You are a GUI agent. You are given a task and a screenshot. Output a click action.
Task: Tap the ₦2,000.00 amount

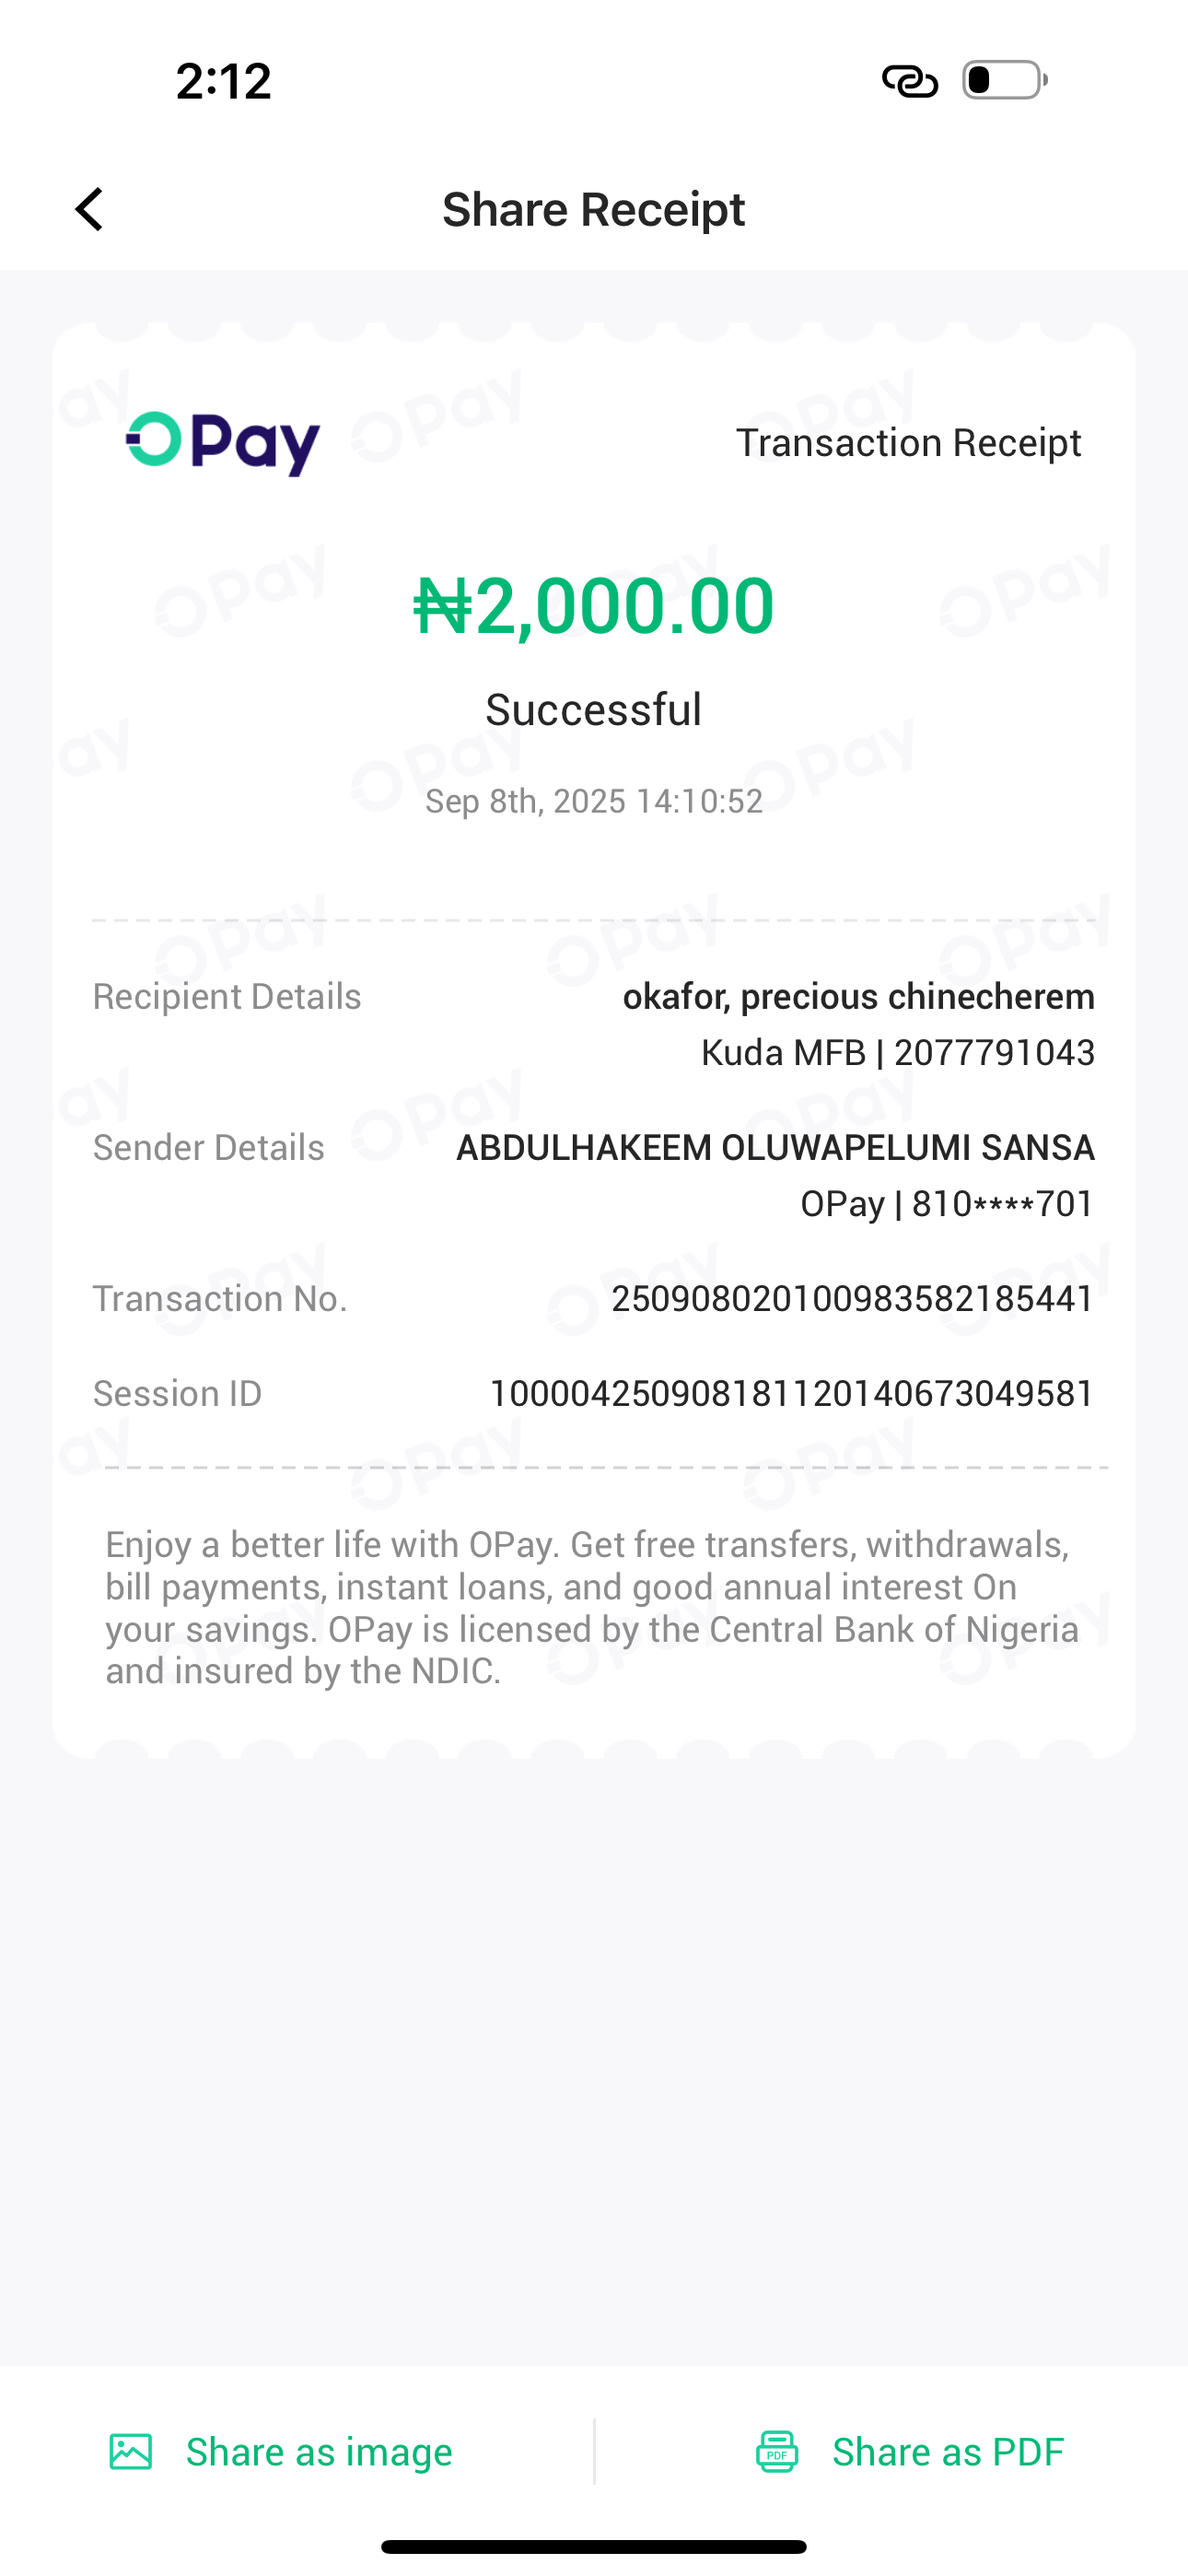click(x=594, y=606)
